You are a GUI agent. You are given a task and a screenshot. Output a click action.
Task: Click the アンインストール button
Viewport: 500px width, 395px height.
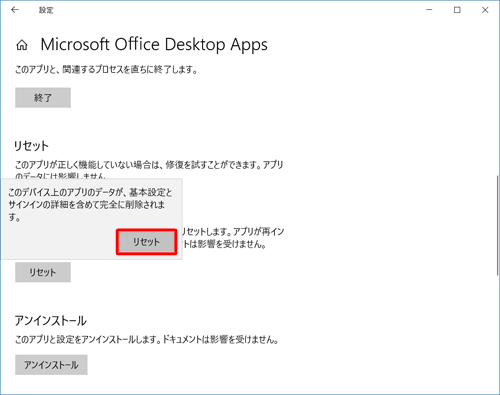pyautogui.click(x=51, y=365)
